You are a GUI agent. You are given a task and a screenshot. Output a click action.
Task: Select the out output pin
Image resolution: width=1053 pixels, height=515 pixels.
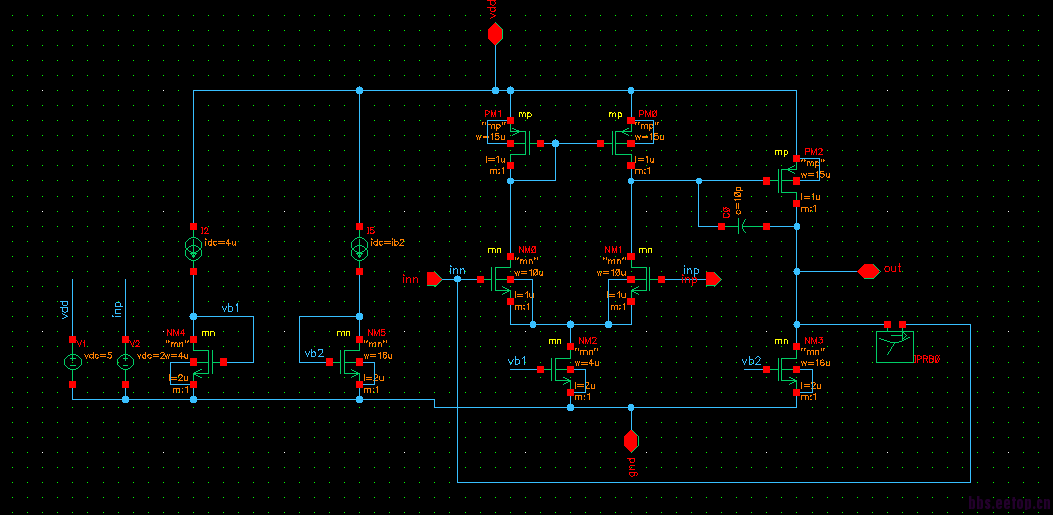868,271
